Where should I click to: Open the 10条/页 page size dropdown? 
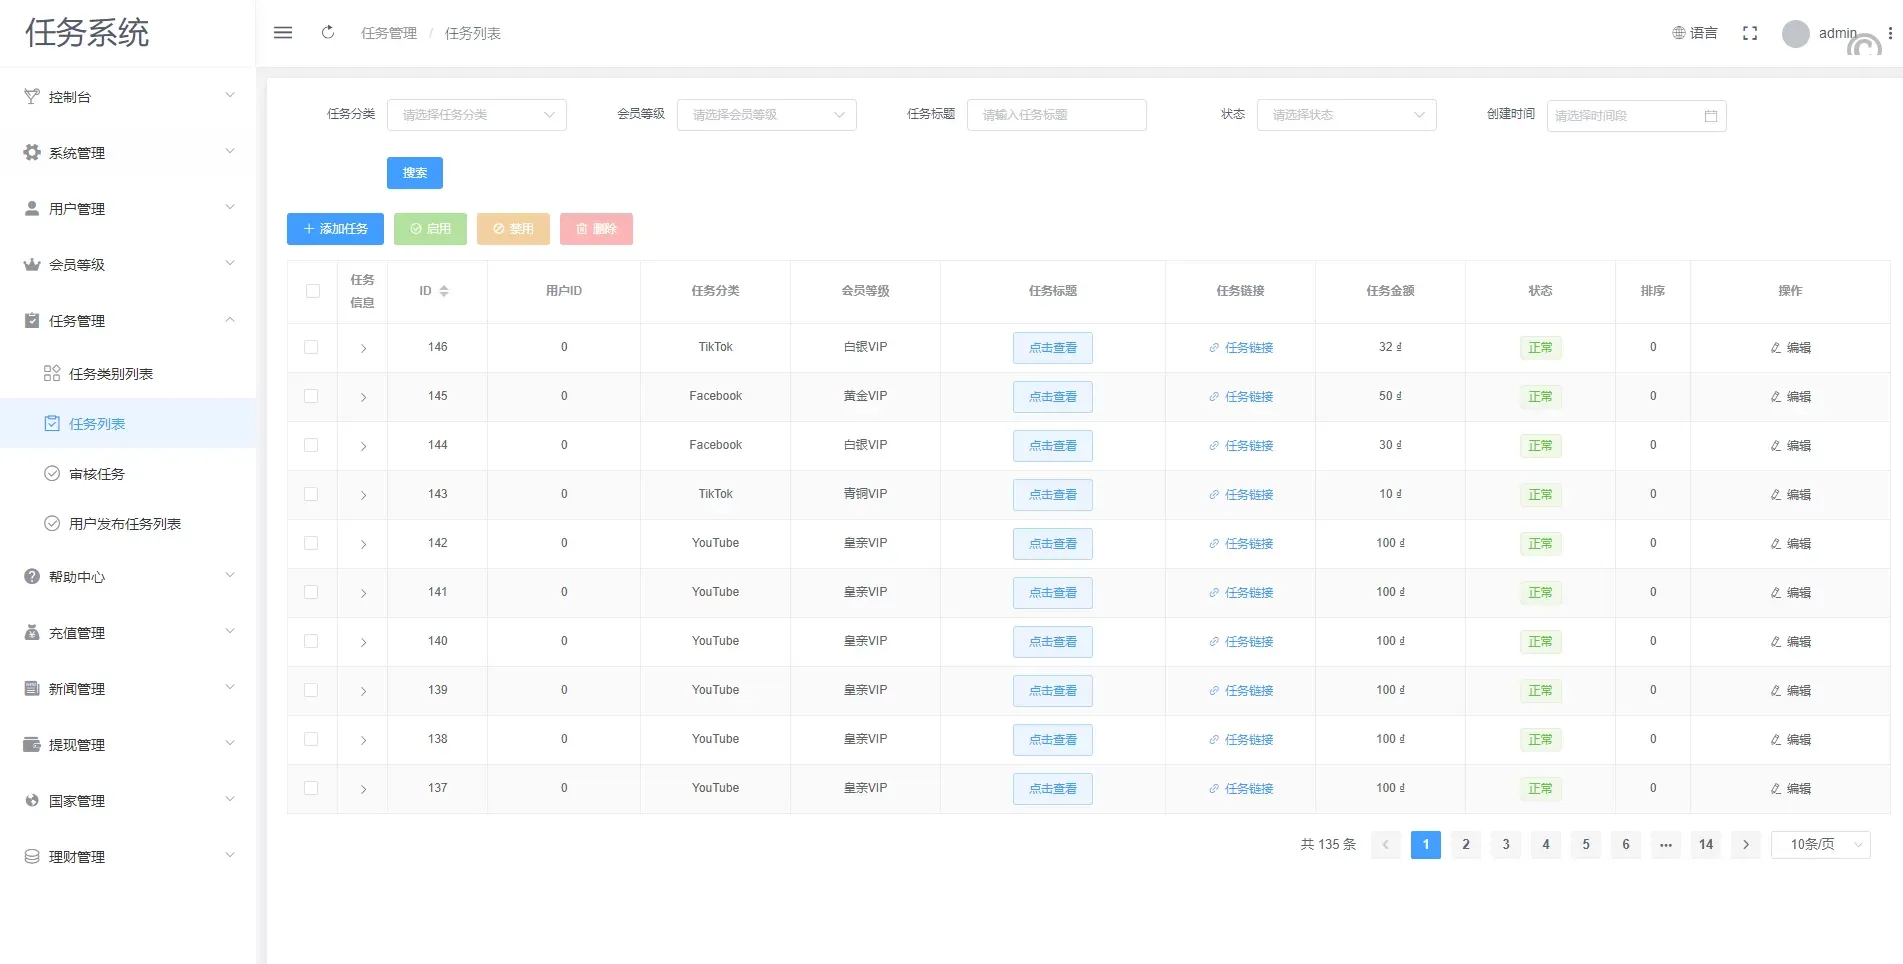tap(1820, 845)
